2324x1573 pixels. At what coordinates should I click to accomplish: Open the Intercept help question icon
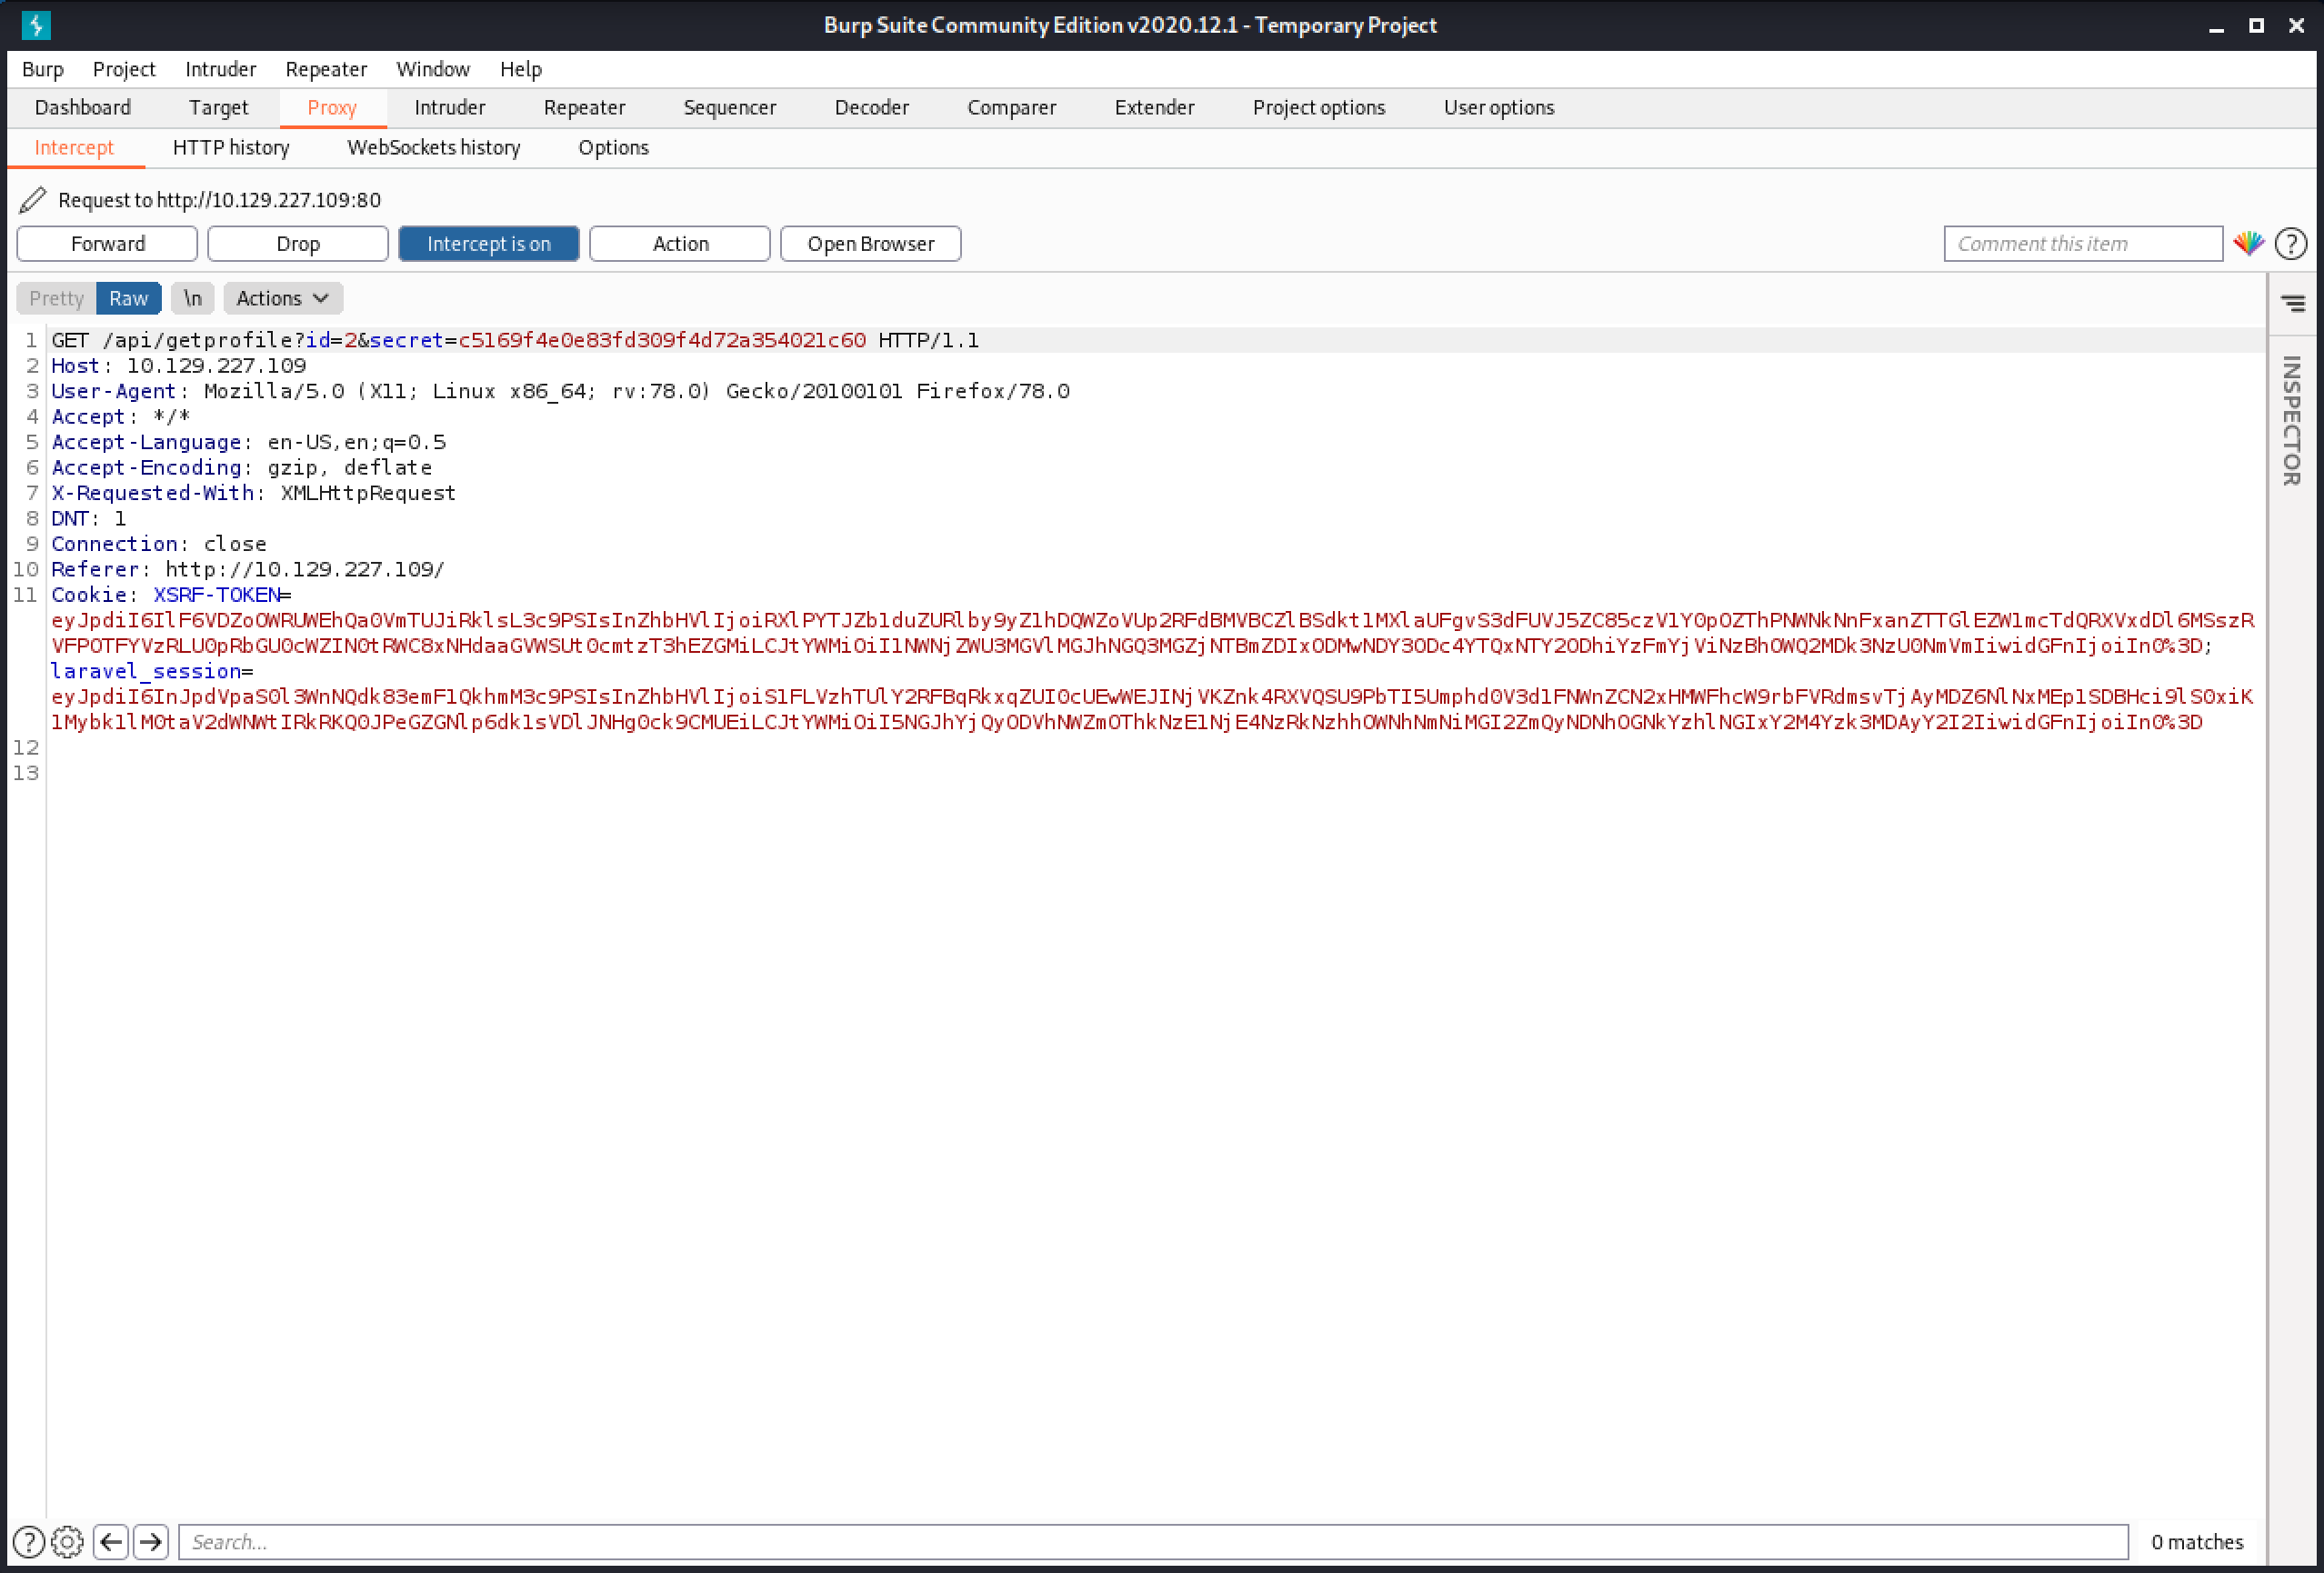point(2291,243)
